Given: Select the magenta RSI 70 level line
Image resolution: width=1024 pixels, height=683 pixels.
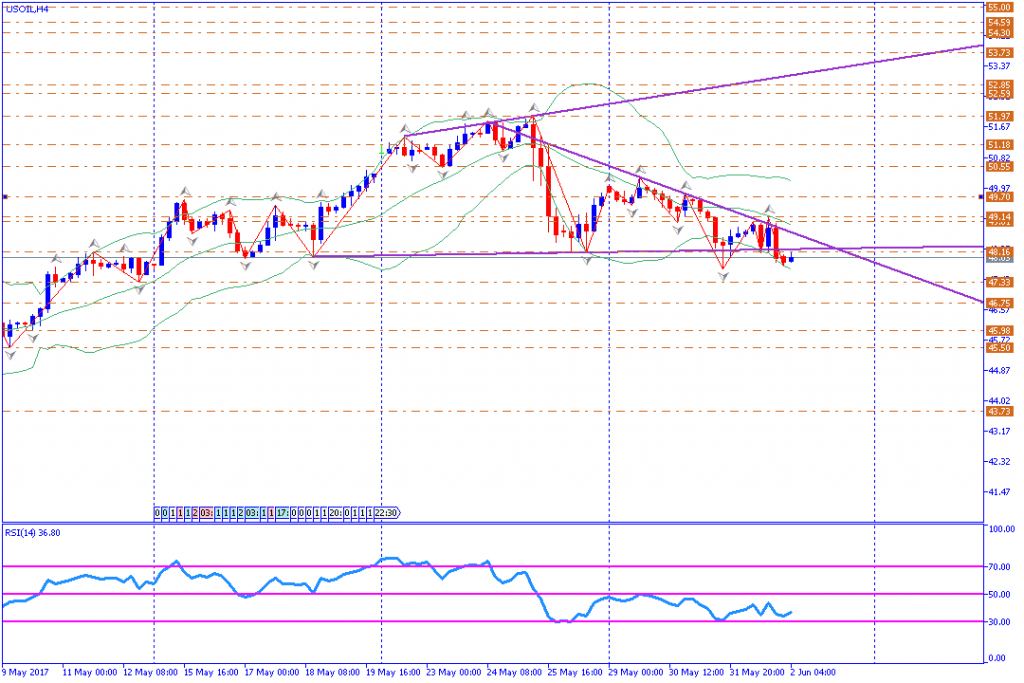Looking at the screenshot, I should point(493,567).
